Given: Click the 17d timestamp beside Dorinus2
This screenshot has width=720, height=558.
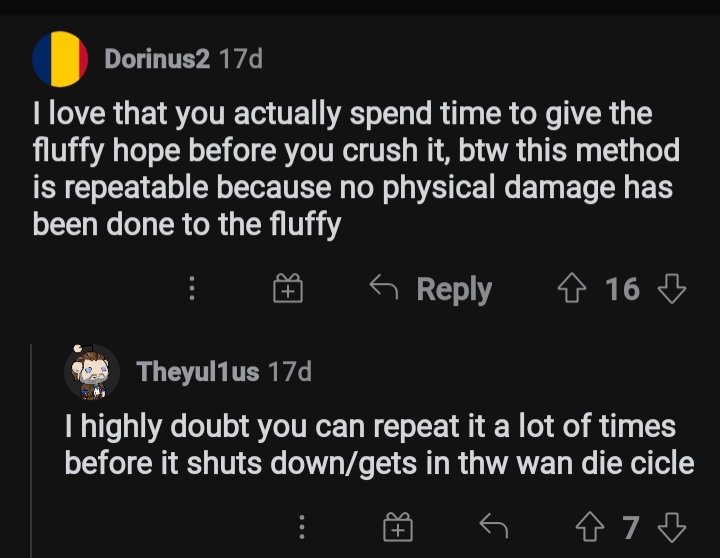Looking at the screenshot, I should click(241, 59).
